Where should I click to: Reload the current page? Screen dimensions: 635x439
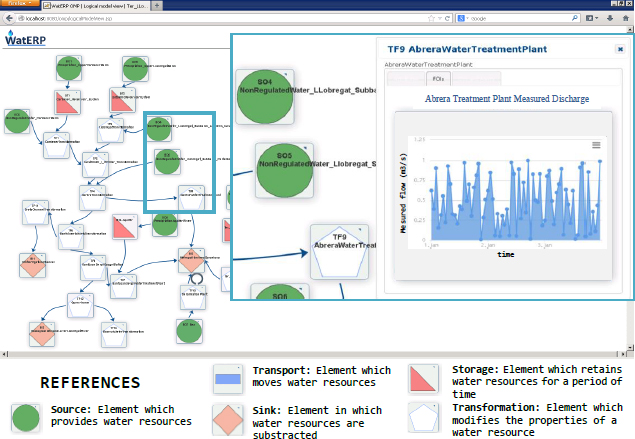pyautogui.click(x=447, y=18)
